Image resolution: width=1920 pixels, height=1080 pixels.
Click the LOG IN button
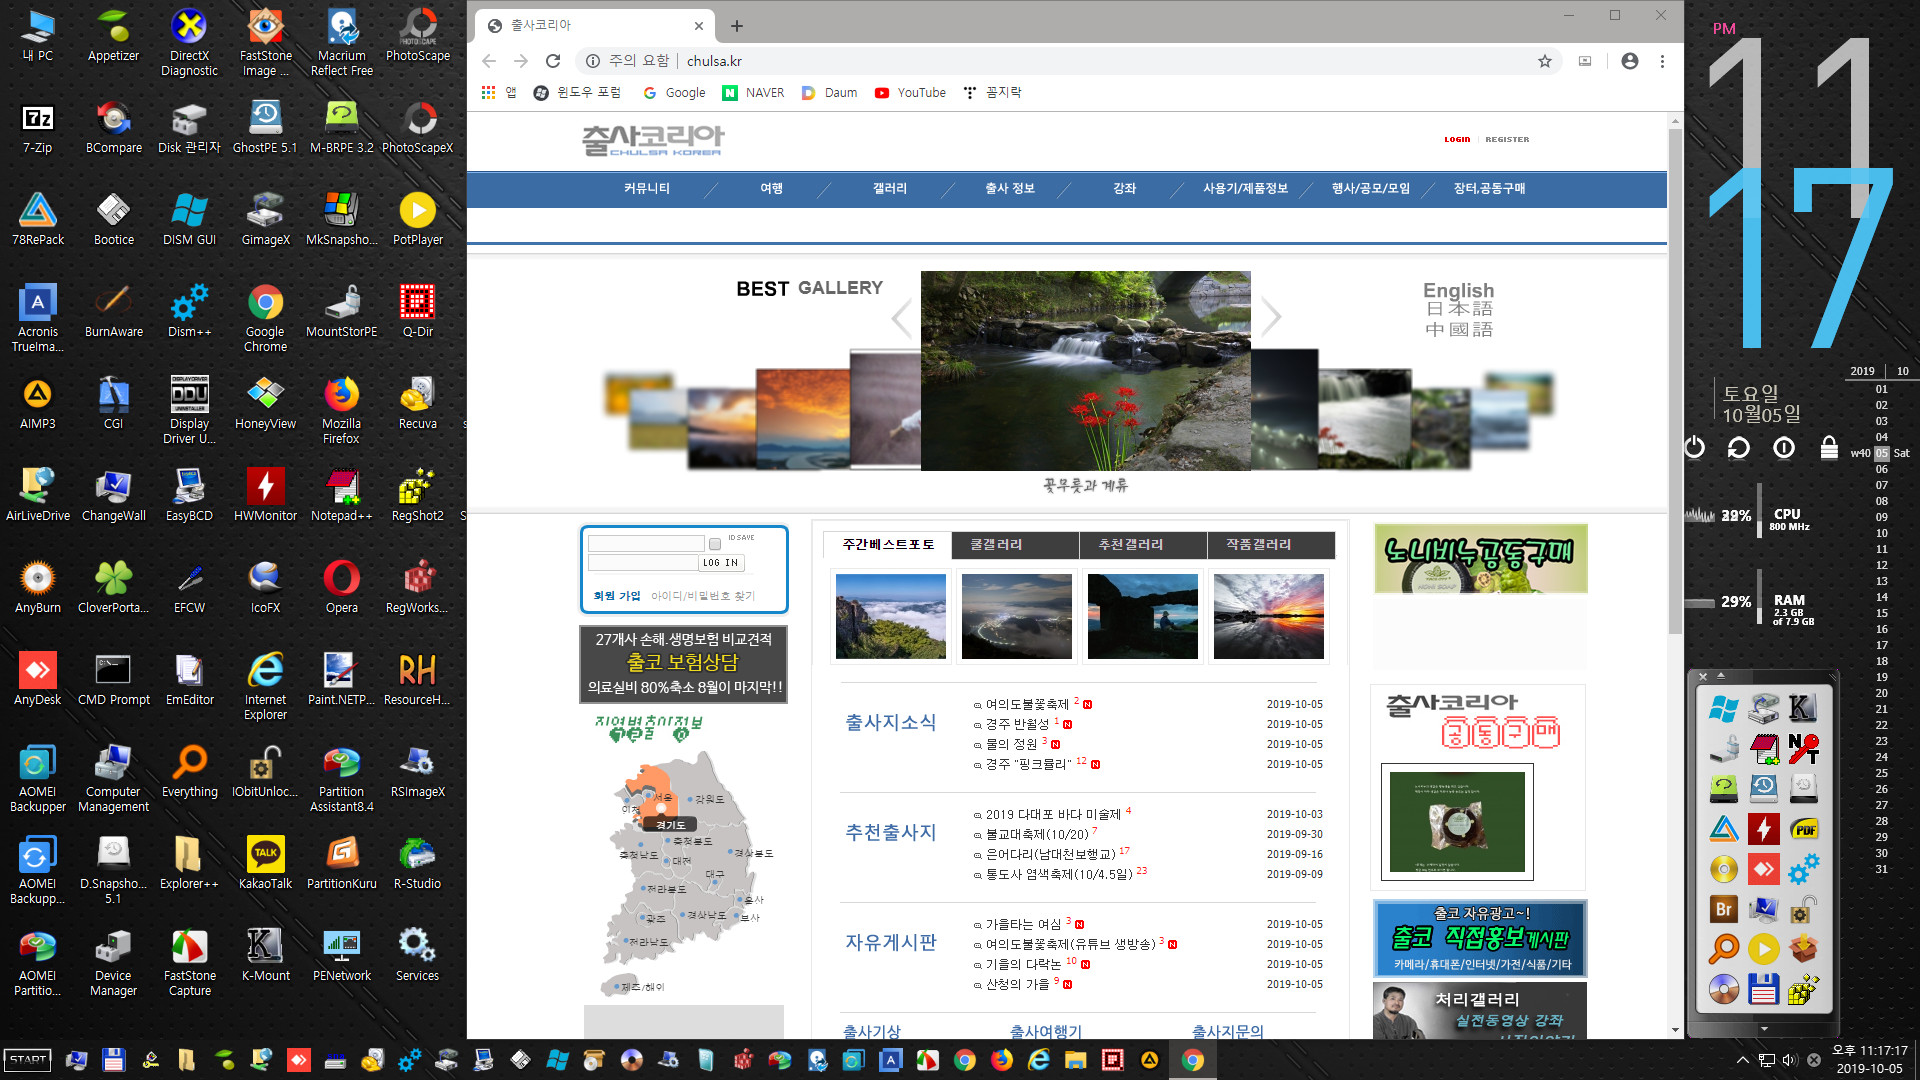pos(721,563)
